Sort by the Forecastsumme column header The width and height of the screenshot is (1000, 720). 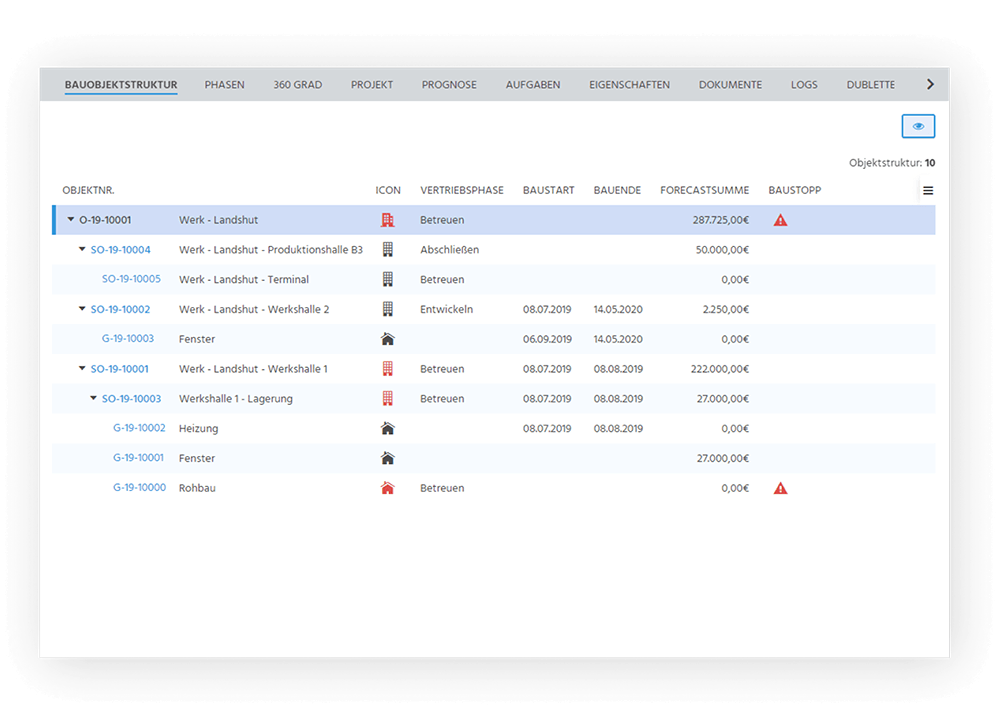[705, 191]
